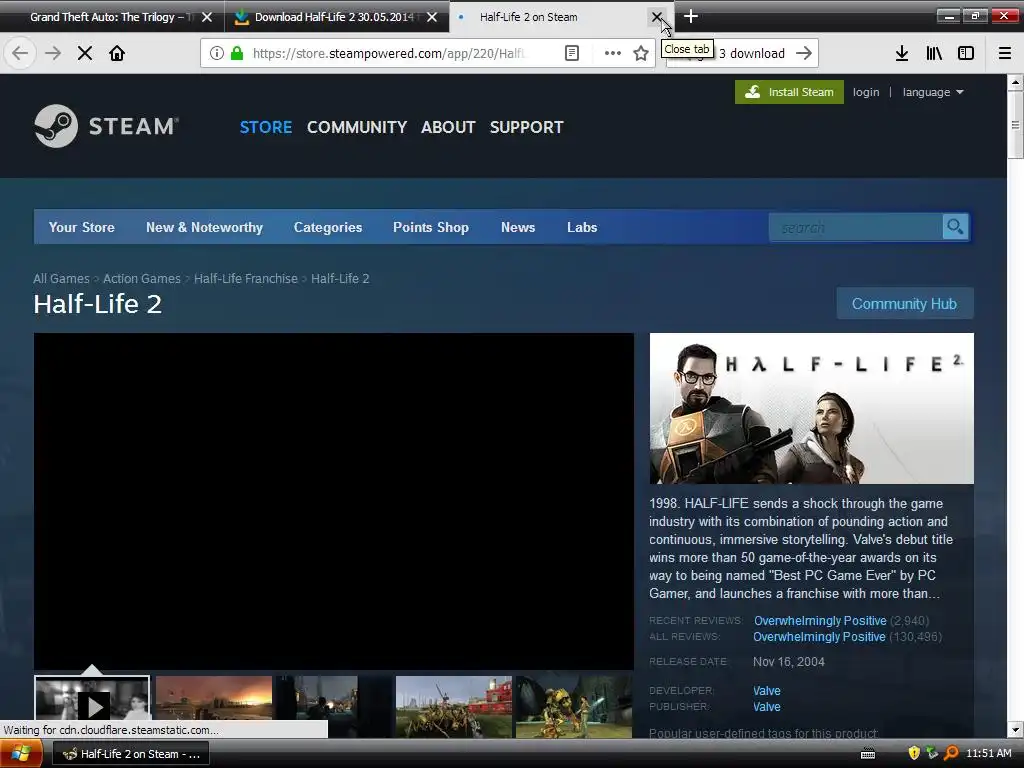Select the Half-Life 2 on Steam tab

(x=528, y=17)
